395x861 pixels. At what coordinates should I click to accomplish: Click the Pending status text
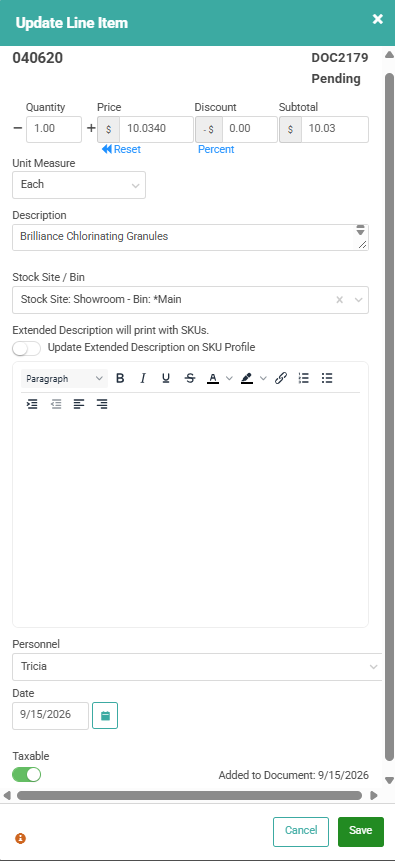point(336,79)
